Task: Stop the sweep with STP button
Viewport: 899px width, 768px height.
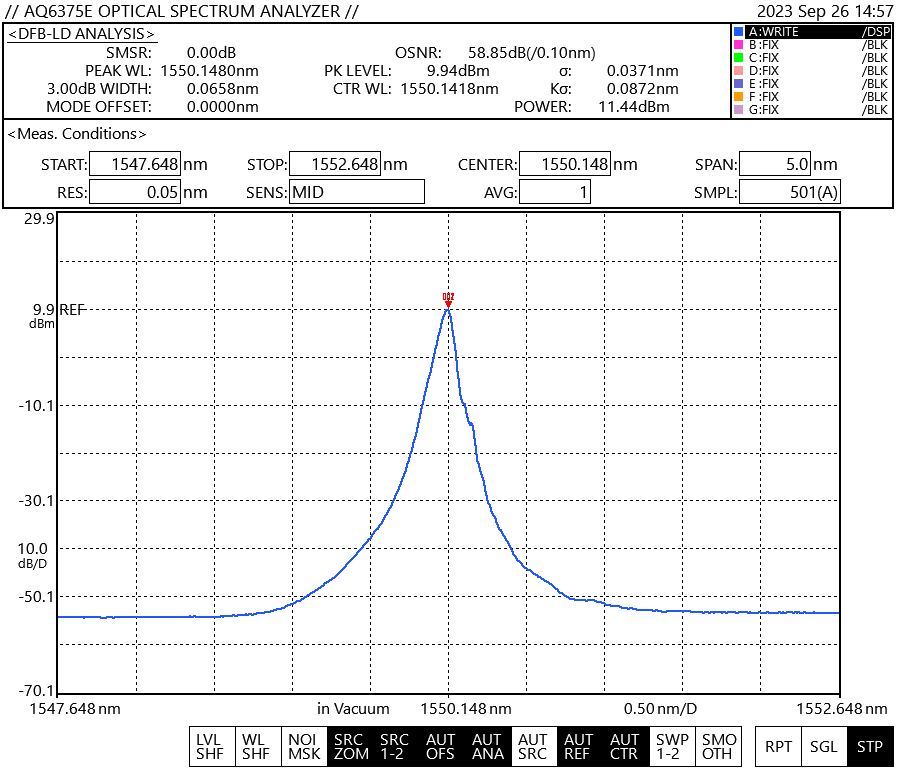Action: point(869,747)
